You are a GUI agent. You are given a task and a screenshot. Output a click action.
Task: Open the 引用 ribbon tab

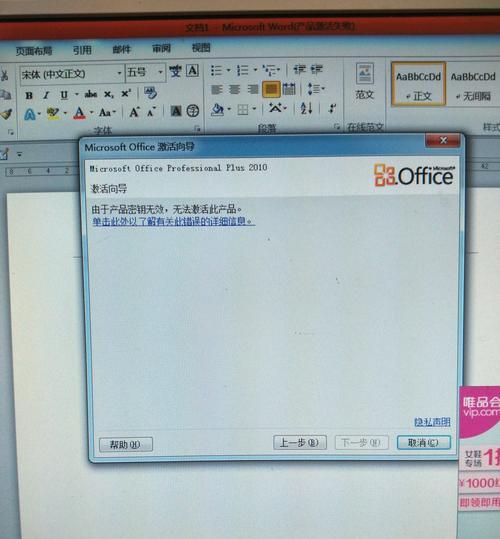tap(82, 50)
